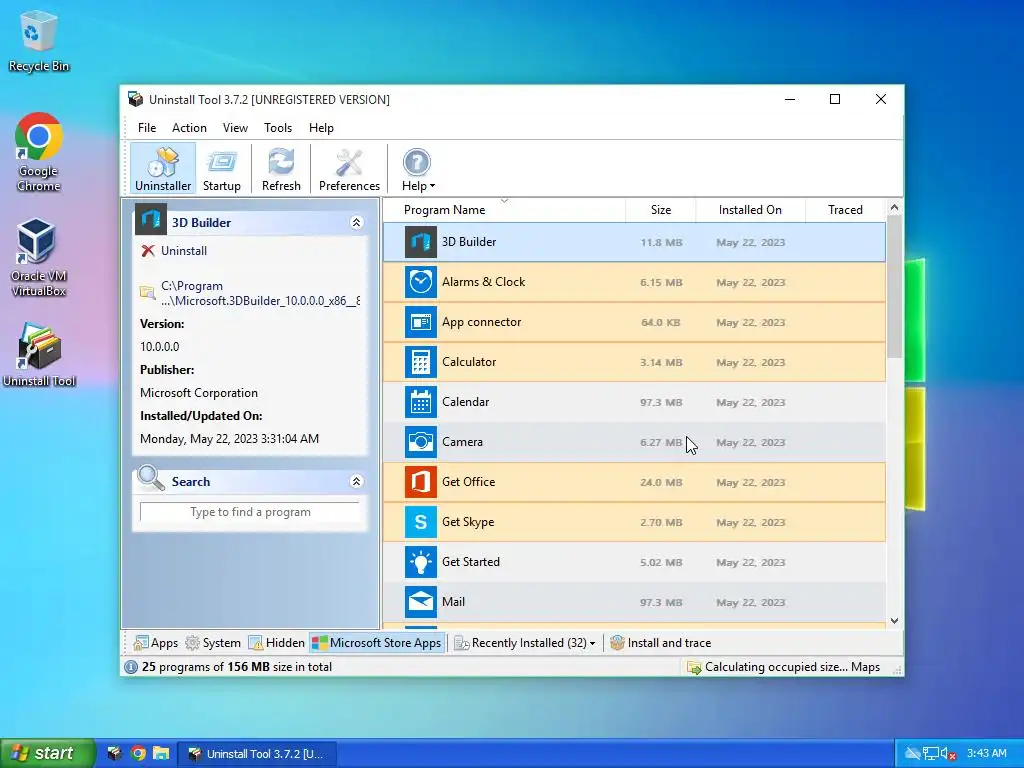Viewport: 1024px width, 768px height.
Task: Sort by Size column header
Action: 661,210
